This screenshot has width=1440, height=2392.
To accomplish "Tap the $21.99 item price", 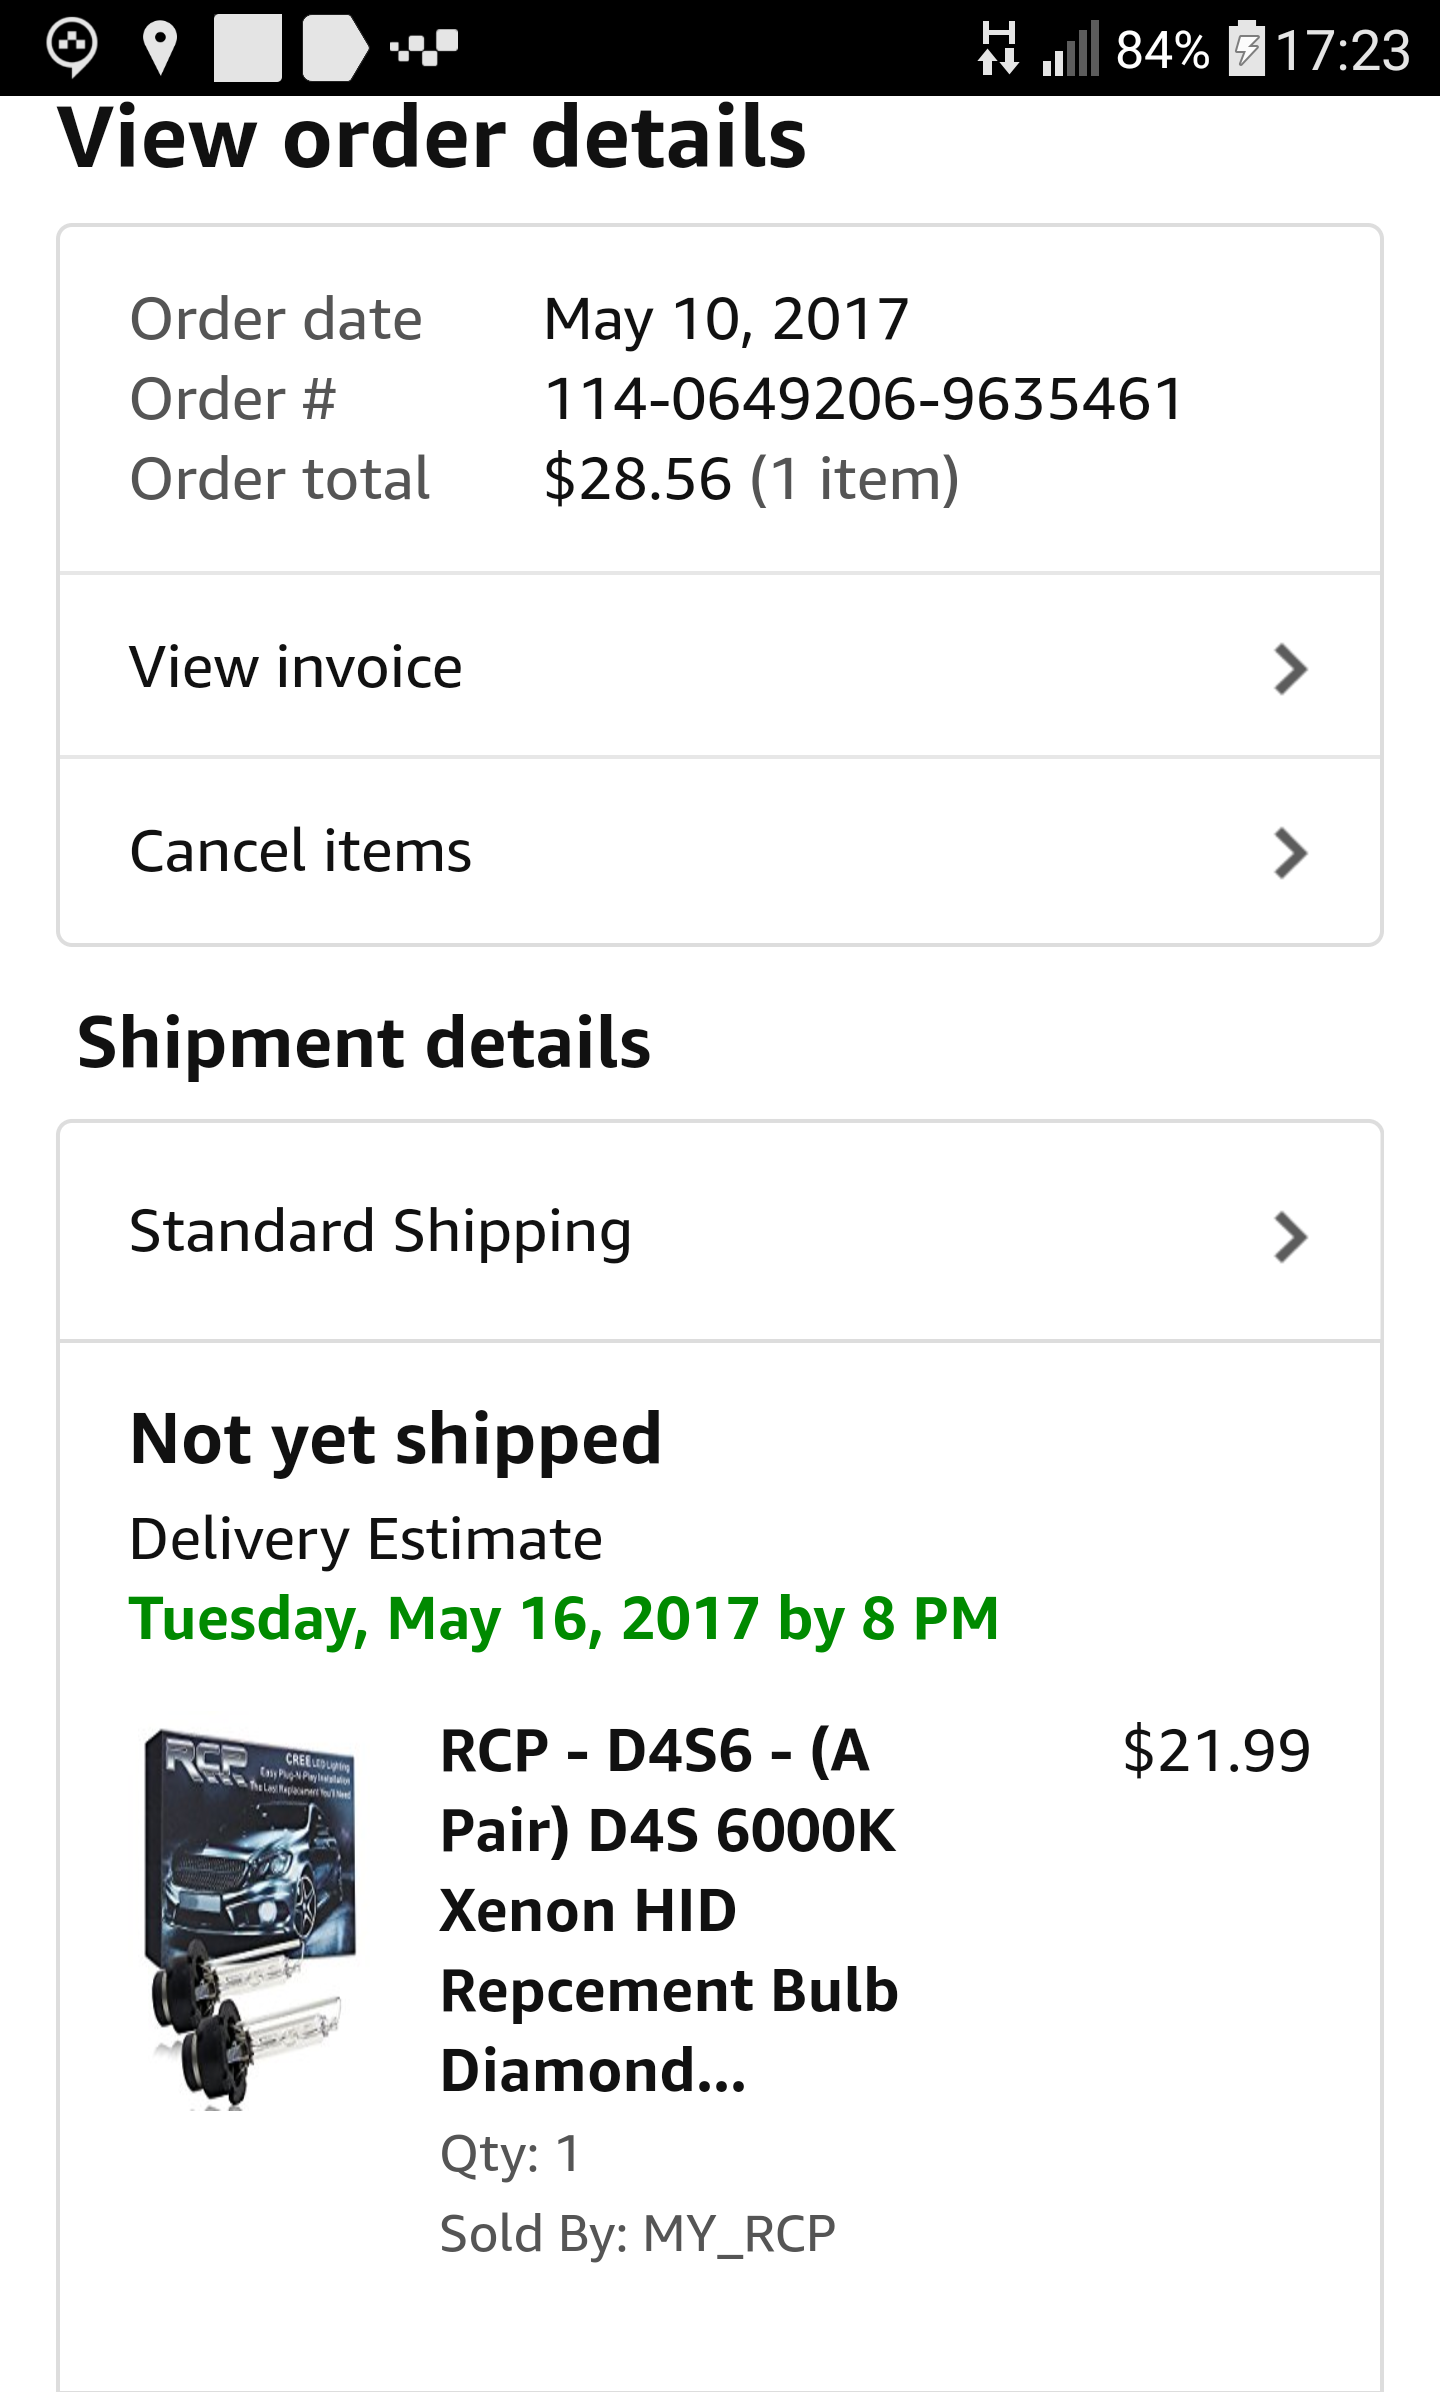I will point(1216,1751).
